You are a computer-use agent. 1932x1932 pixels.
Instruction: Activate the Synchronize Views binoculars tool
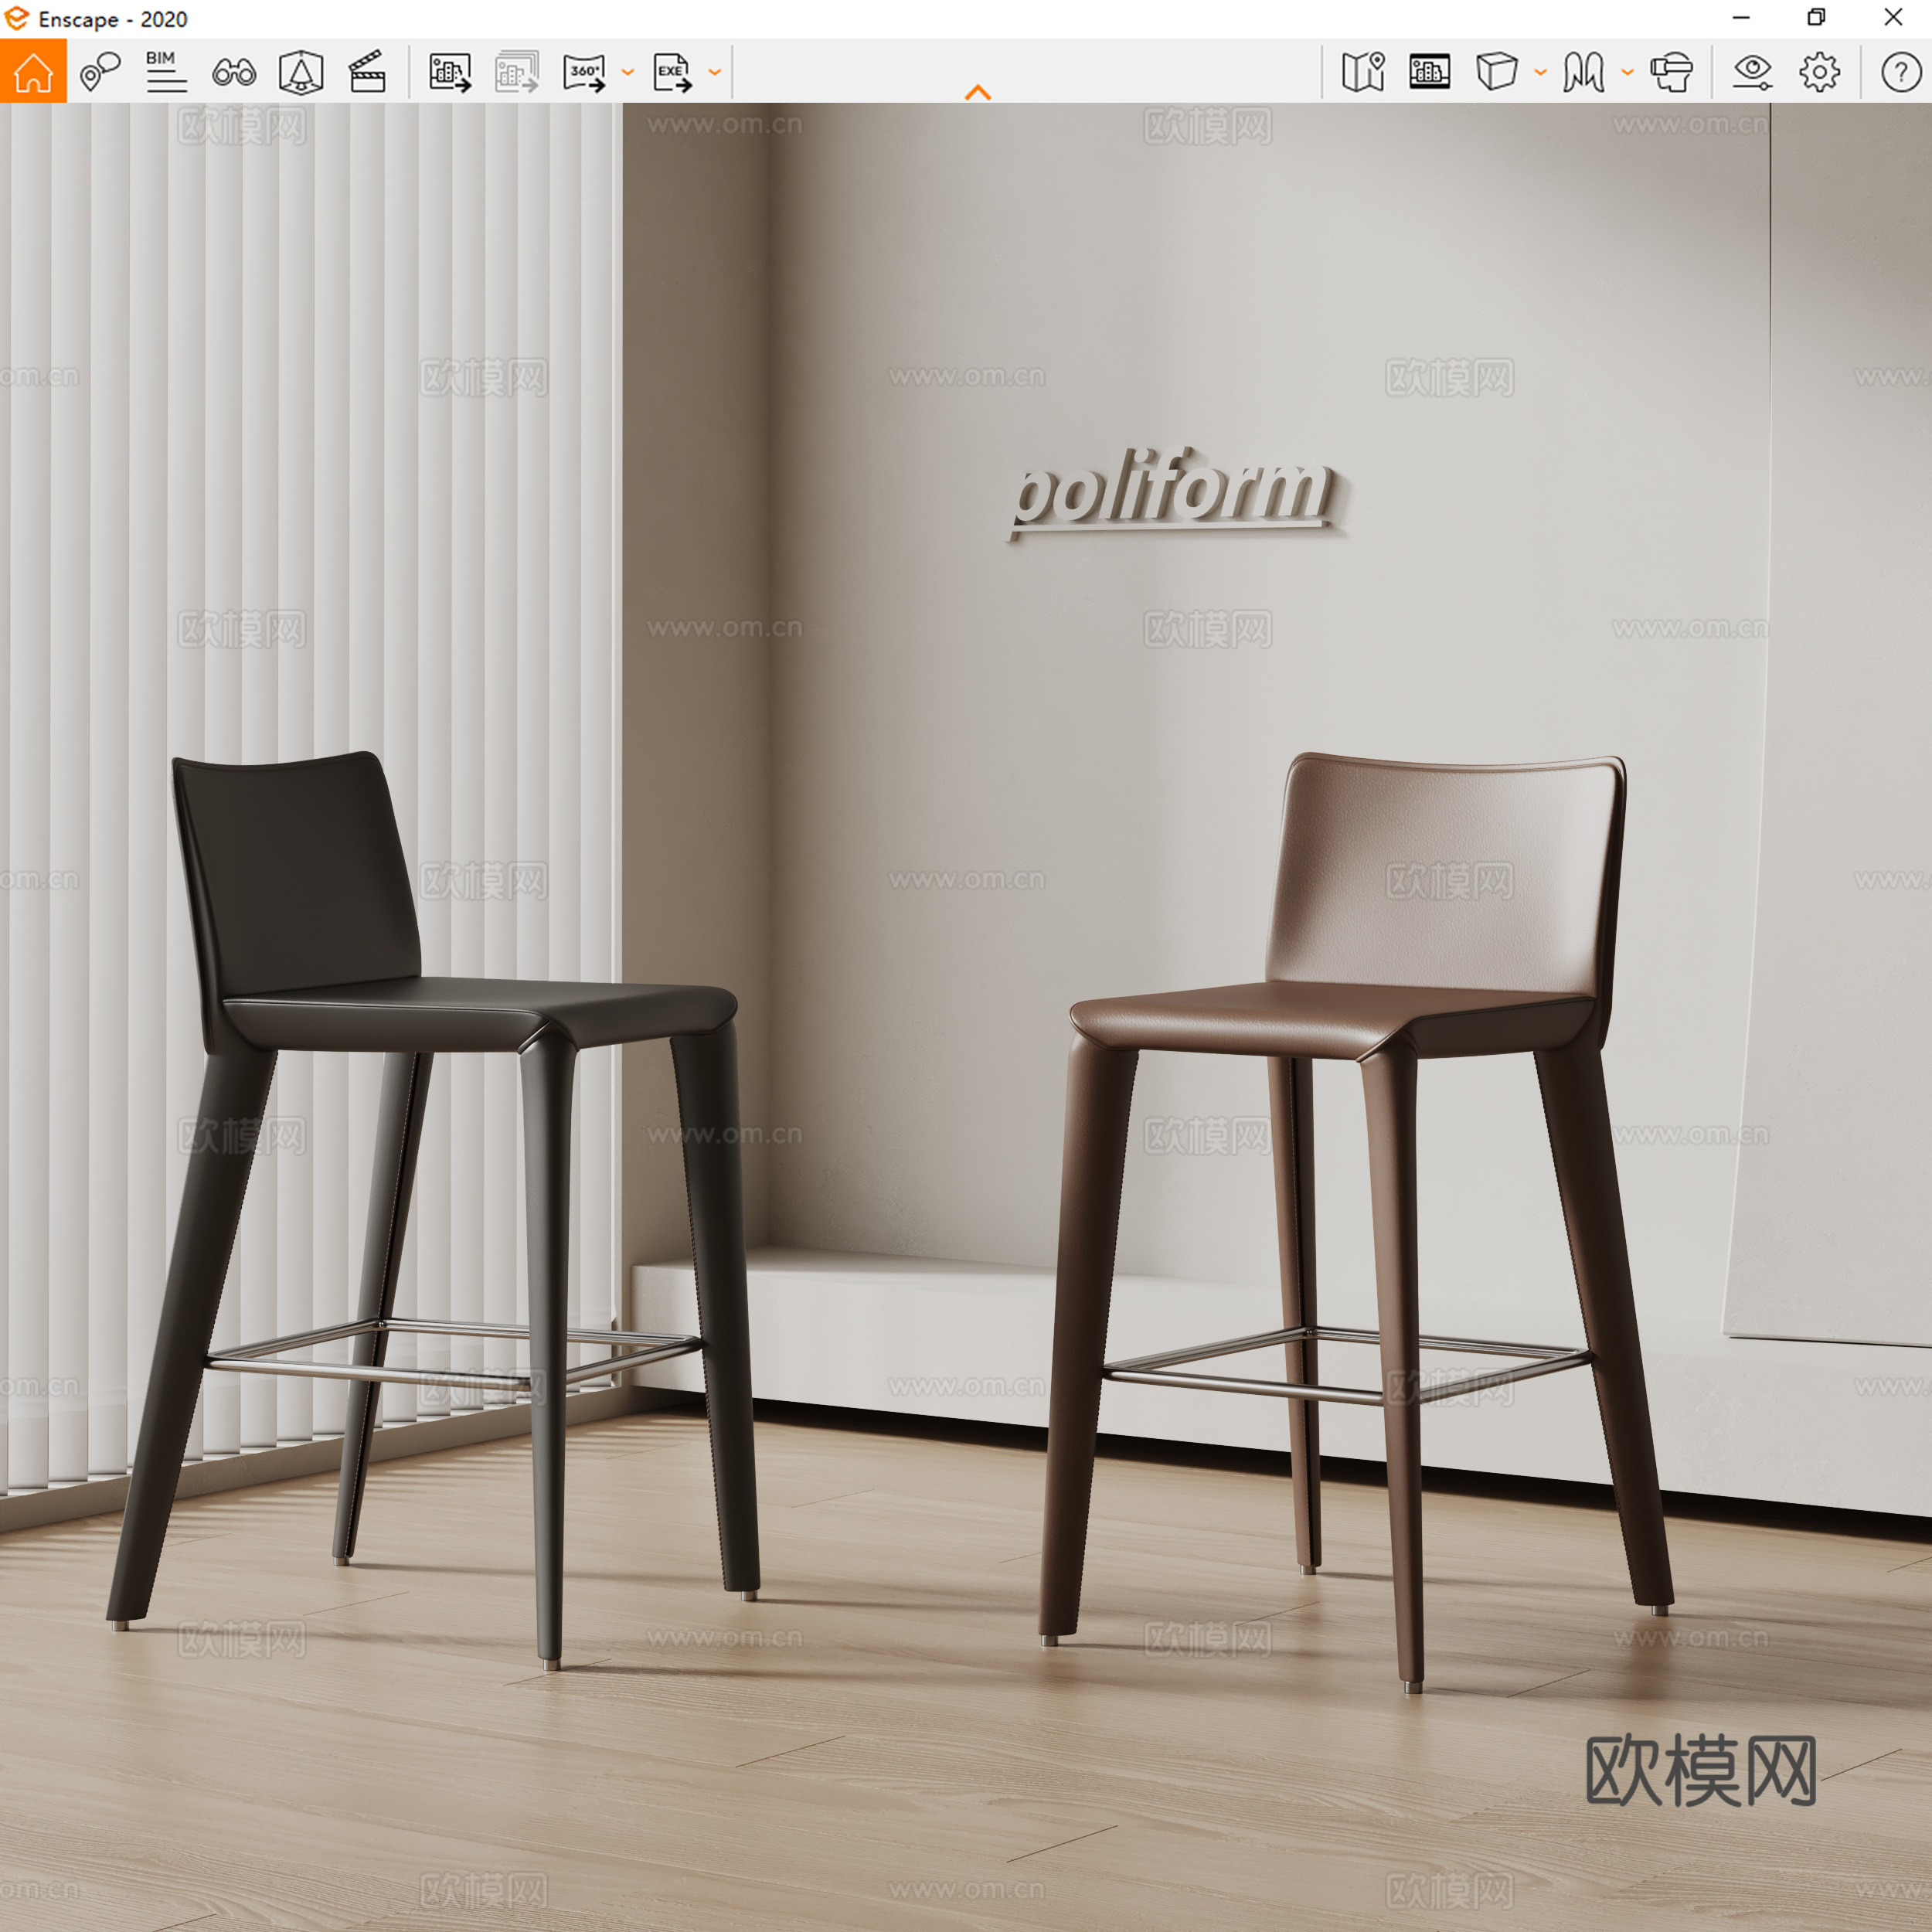click(233, 72)
